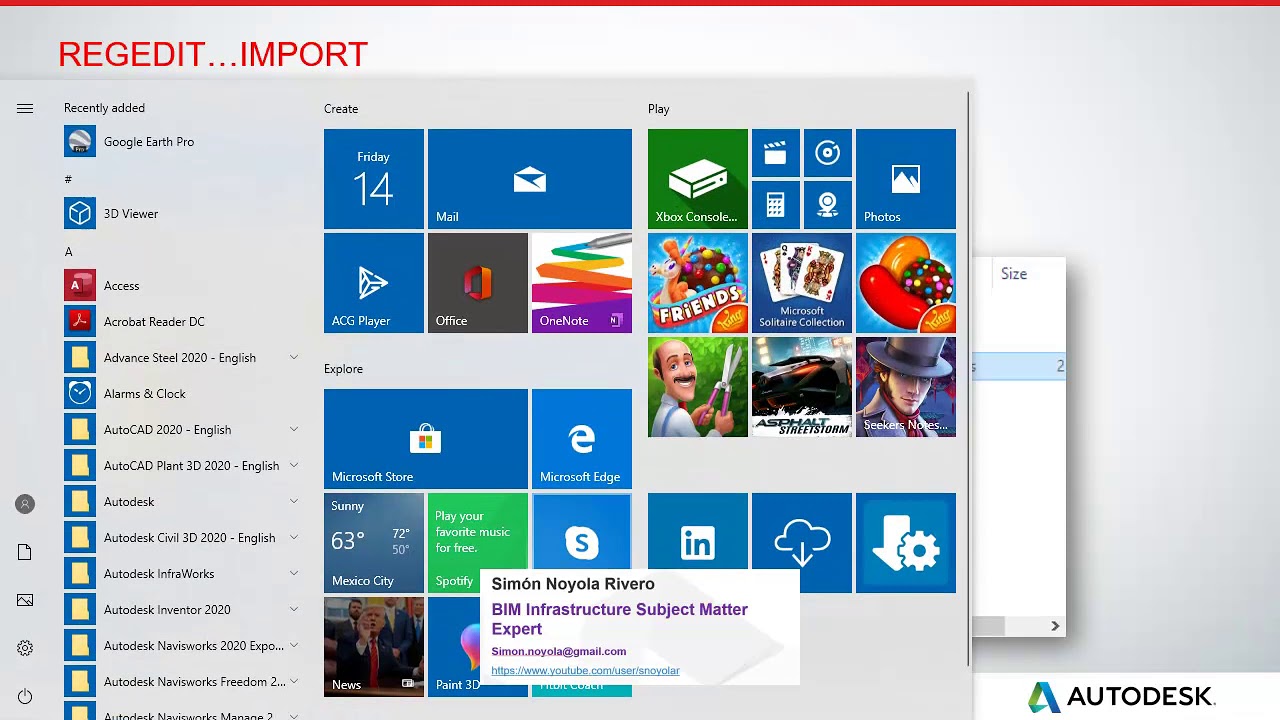Open the download-with-gear settings tile
Viewport: 1280px width, 720px height.
click(x=906, y=543)
